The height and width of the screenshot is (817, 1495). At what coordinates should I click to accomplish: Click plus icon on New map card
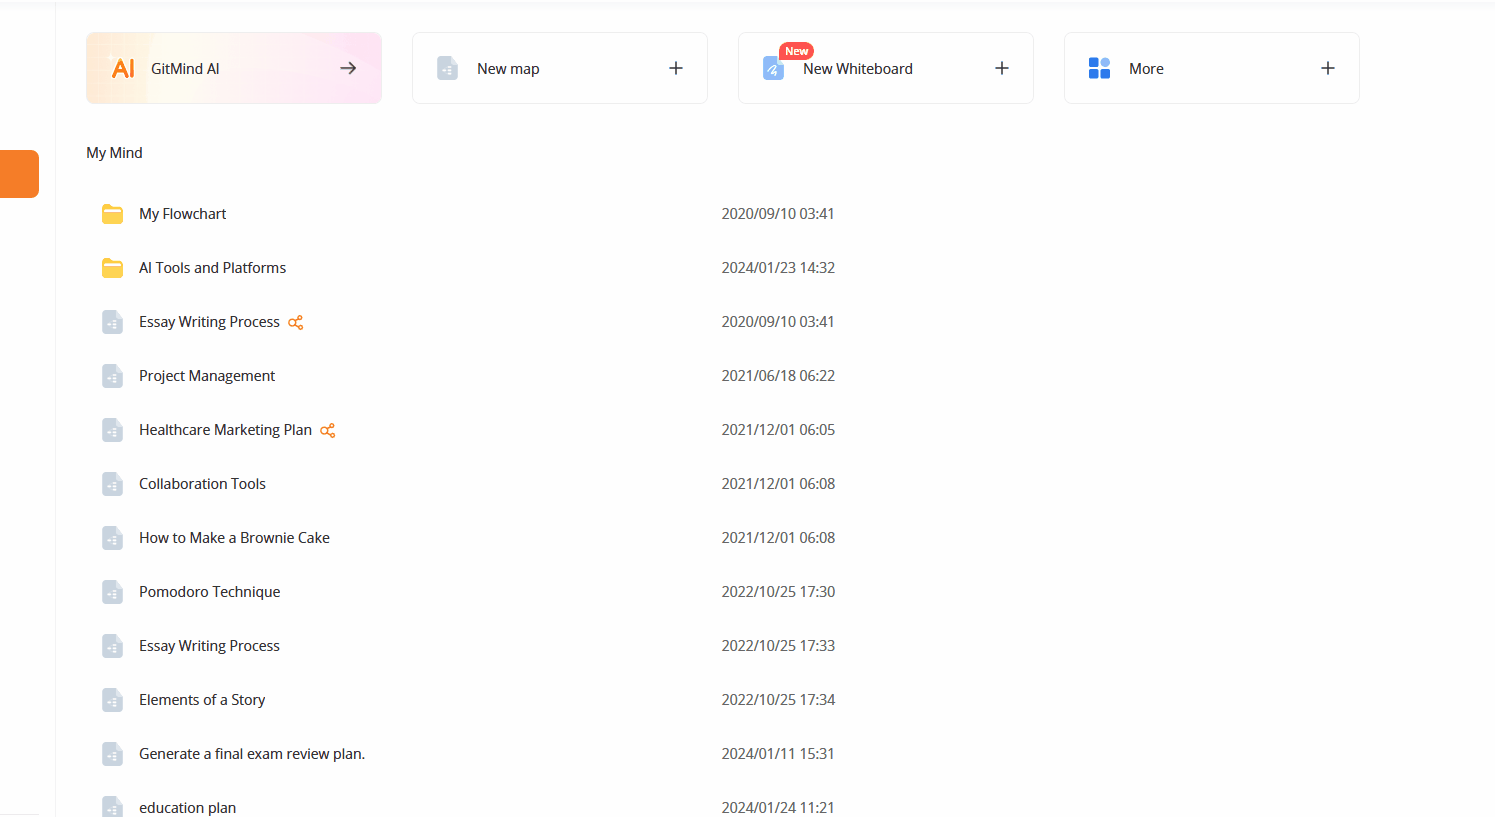pos(676,68)
